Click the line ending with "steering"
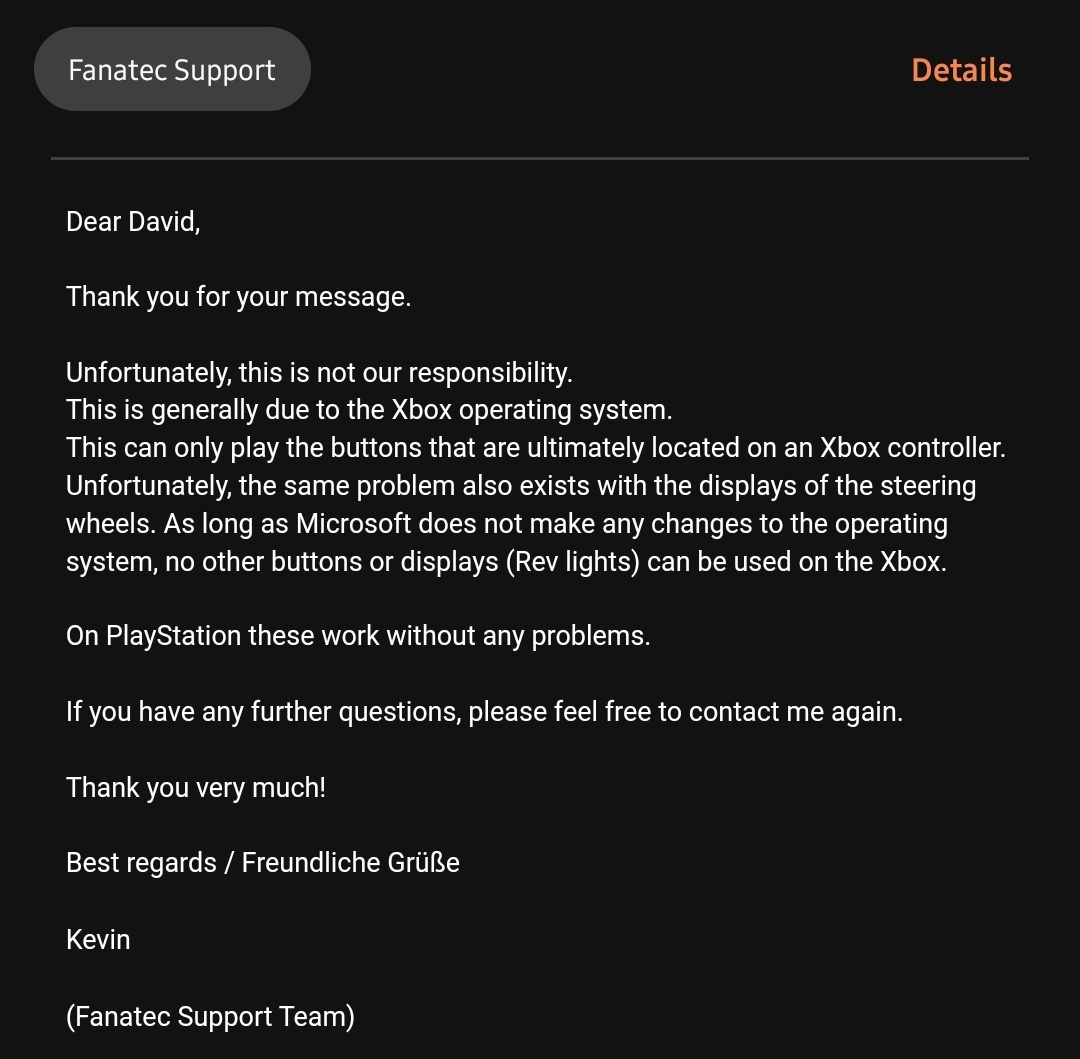This screenshot has width=1080, height=1059. (521, 485)
